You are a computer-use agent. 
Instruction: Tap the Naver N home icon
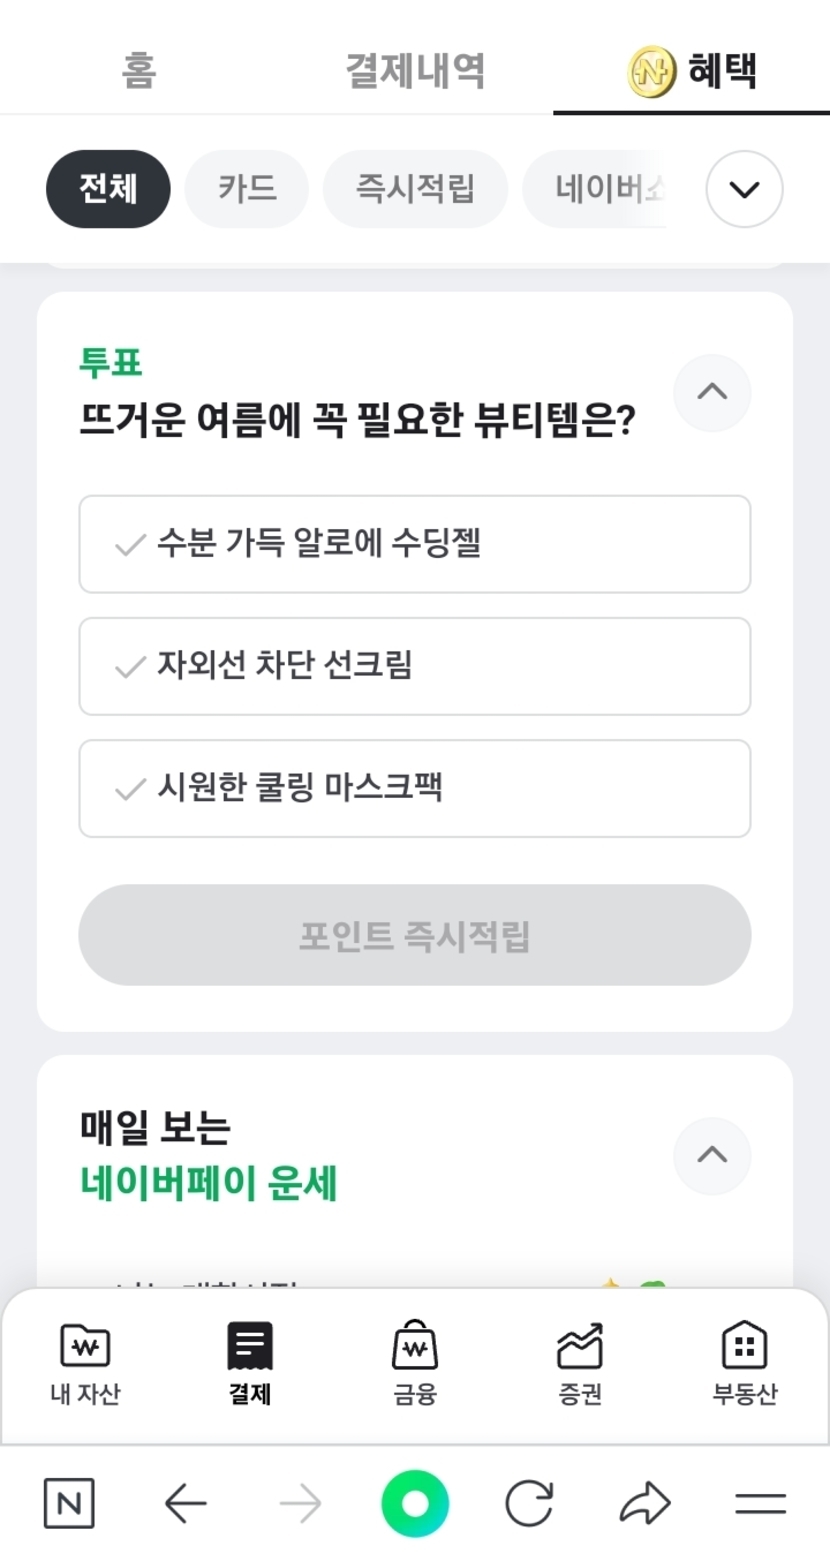point(69,1503)
